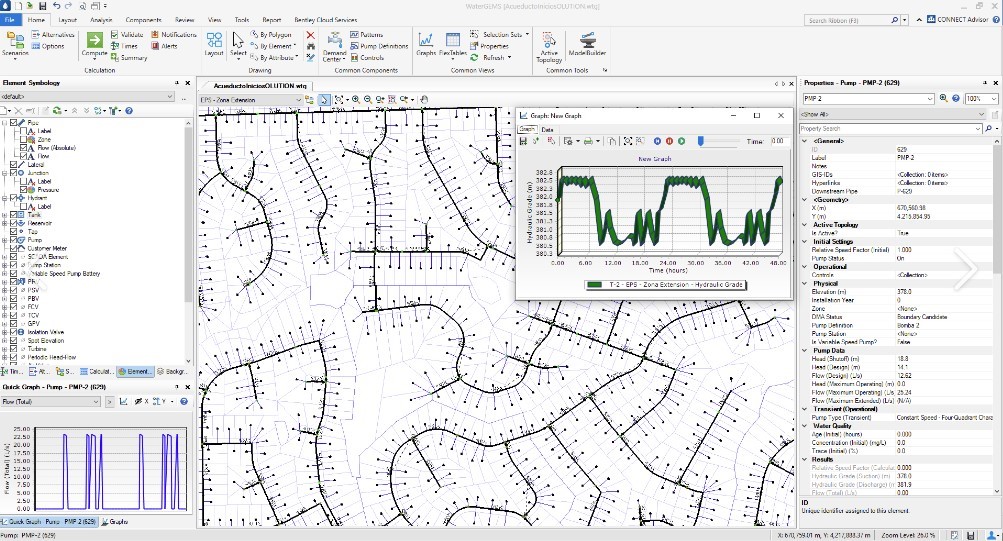This screenshot has height=541, width=1003.
Task: Open the File menu
Action: [x=10, y=20]
